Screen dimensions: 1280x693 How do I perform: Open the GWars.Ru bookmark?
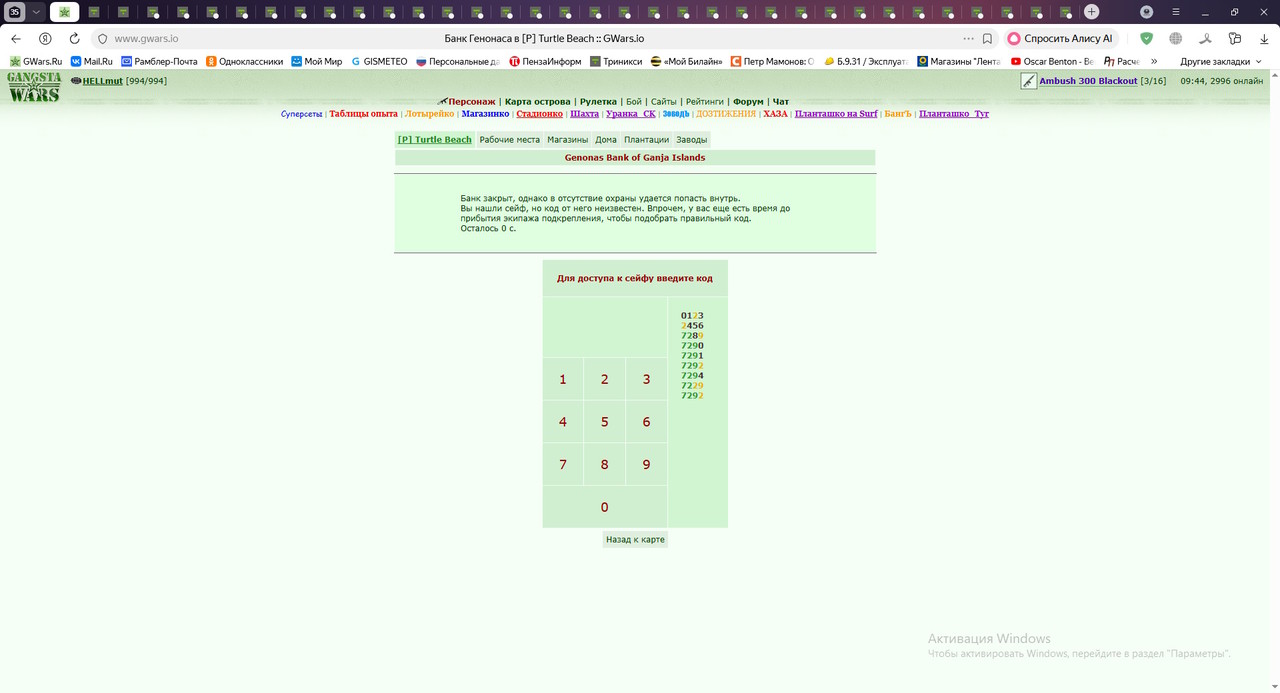click(36, 61)
